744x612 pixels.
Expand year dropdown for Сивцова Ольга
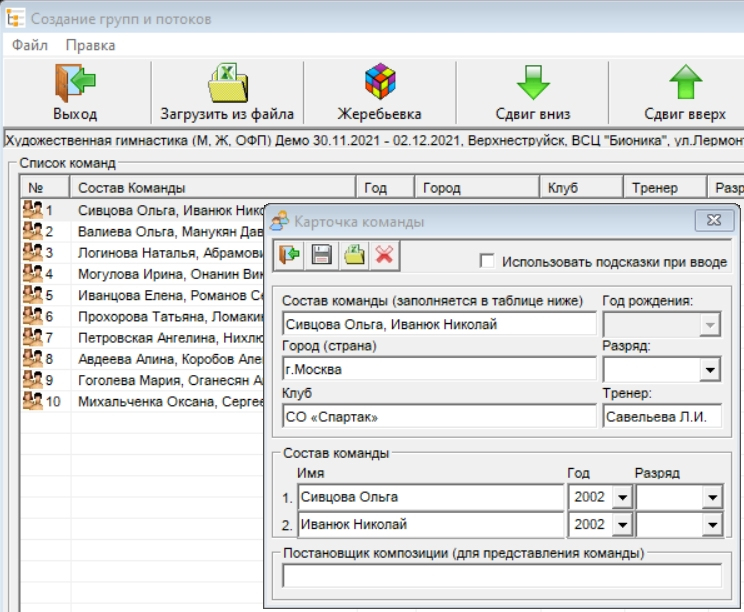(x=621, y=497)
